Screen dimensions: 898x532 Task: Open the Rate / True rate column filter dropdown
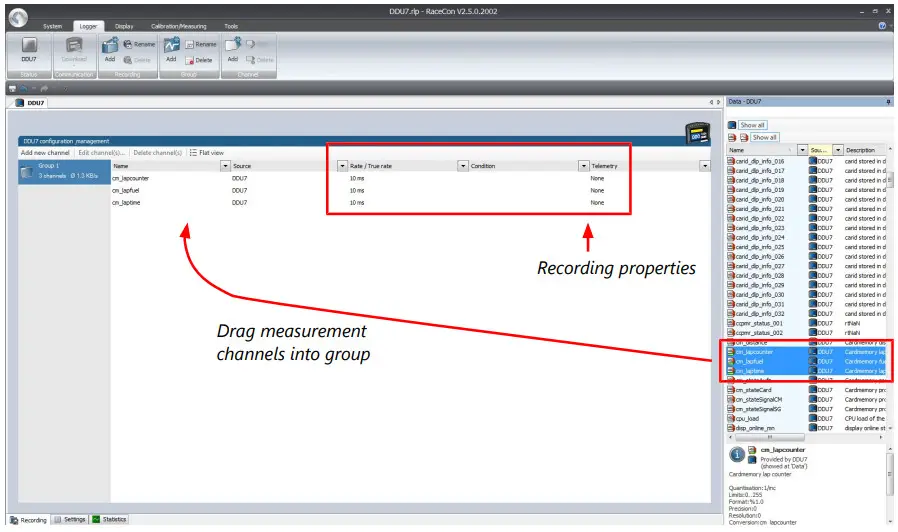click(463, 166)
